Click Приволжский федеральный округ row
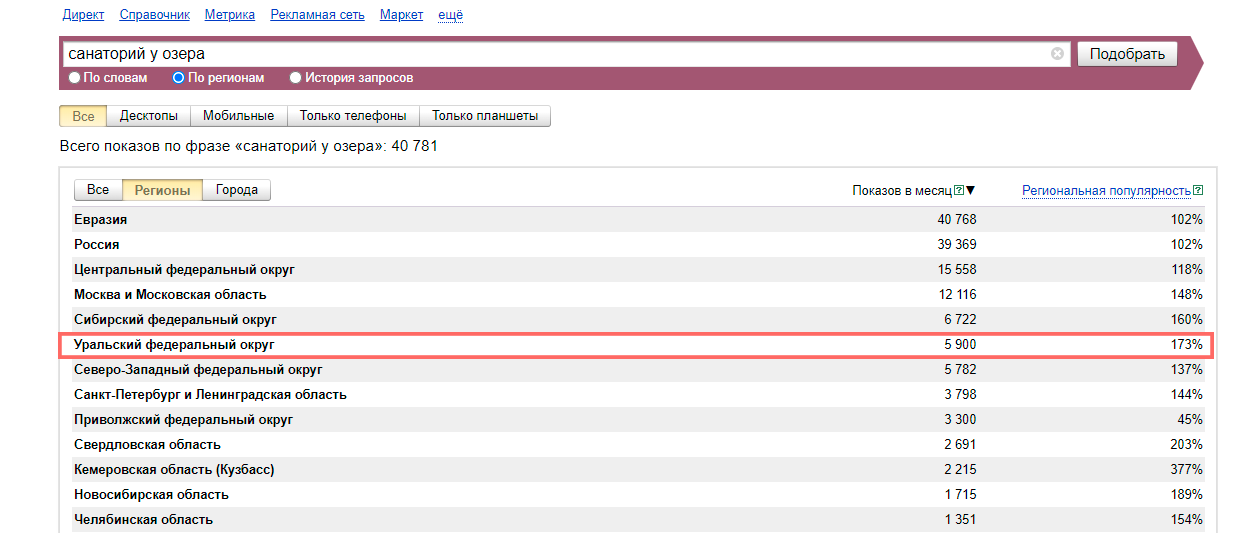1240x533 pixels. pyautogui.click(x=637, y=419)
